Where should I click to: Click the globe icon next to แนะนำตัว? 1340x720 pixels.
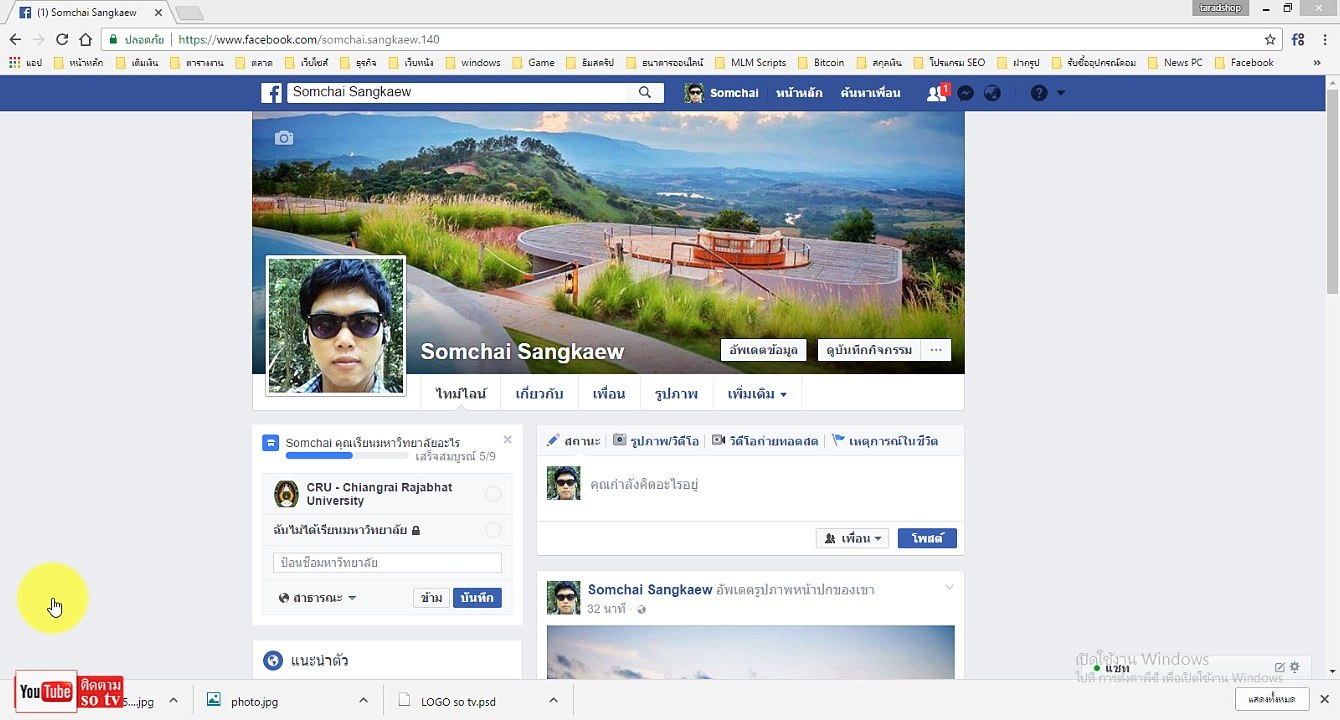click(272, 661)
